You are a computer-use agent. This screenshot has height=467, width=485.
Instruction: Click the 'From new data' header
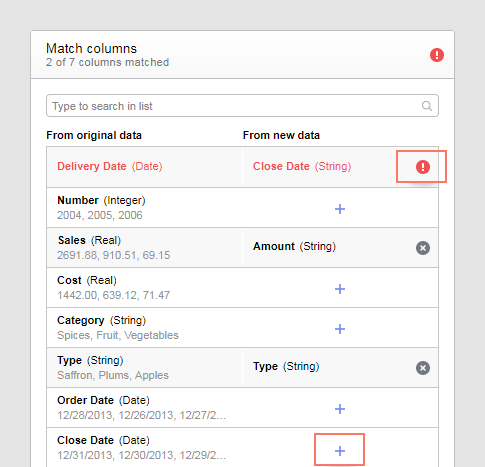click(281, 135)
